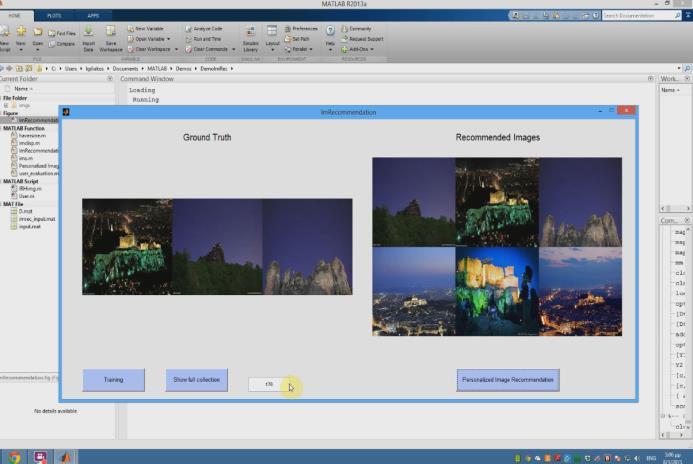693x464 pixels.
Task: Select the mrec_input.mat file
Action: point(37,219)
